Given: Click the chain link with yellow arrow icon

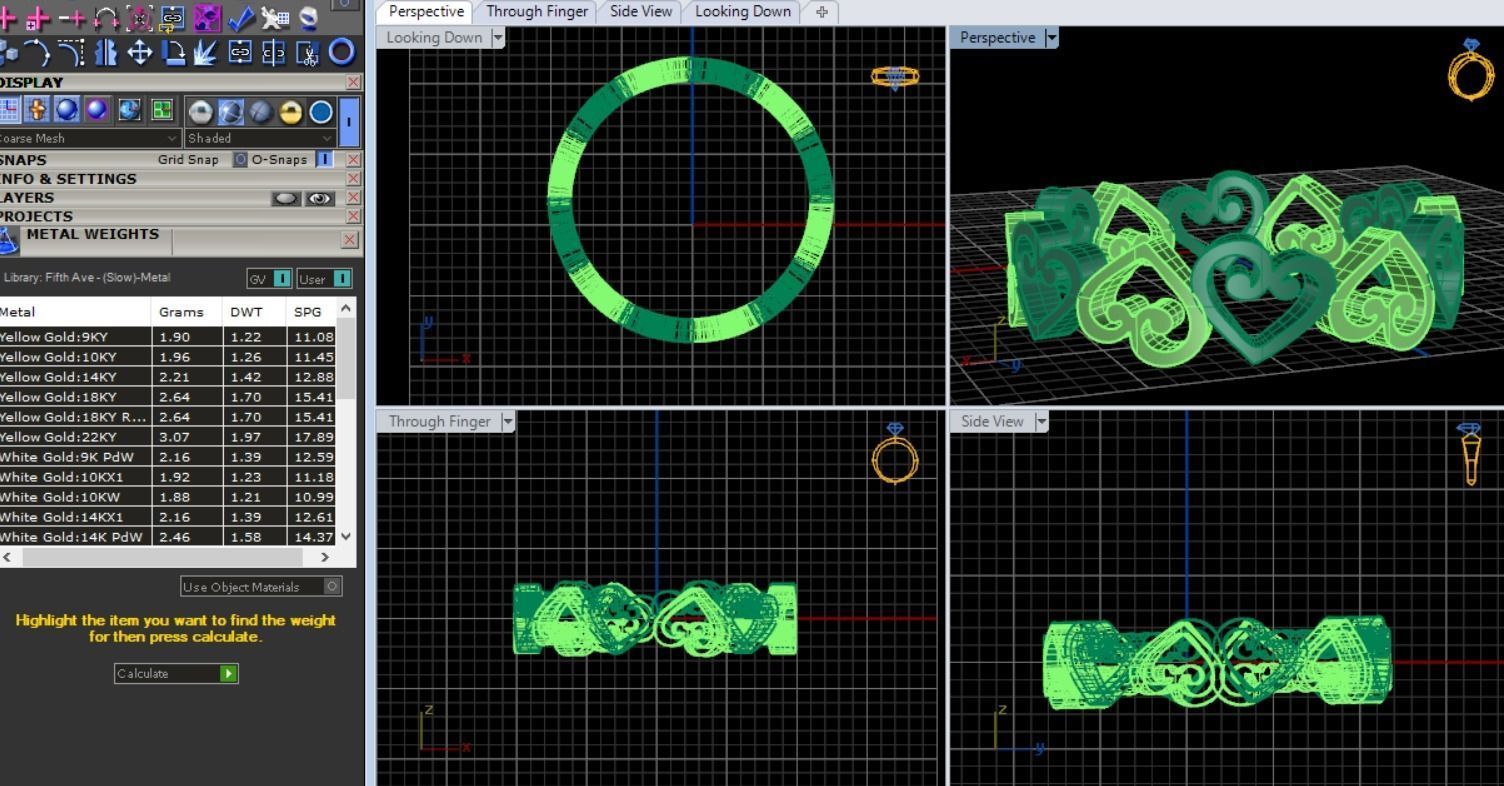Looking at the screenshot, I should tap(173, 17).
